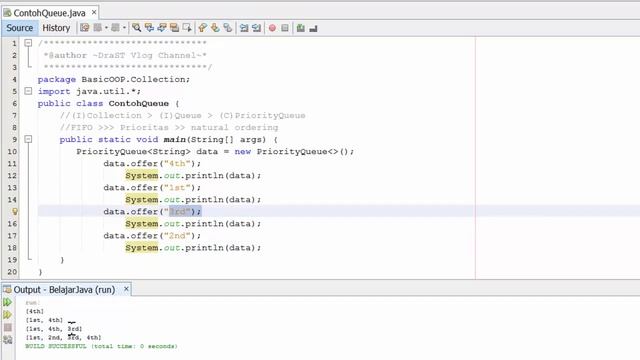Click the [1st, 2nd, 3rd, 4th] output line
Image resolution: width=640 pixels, height=360 pixels.
(x=63, y=338)
